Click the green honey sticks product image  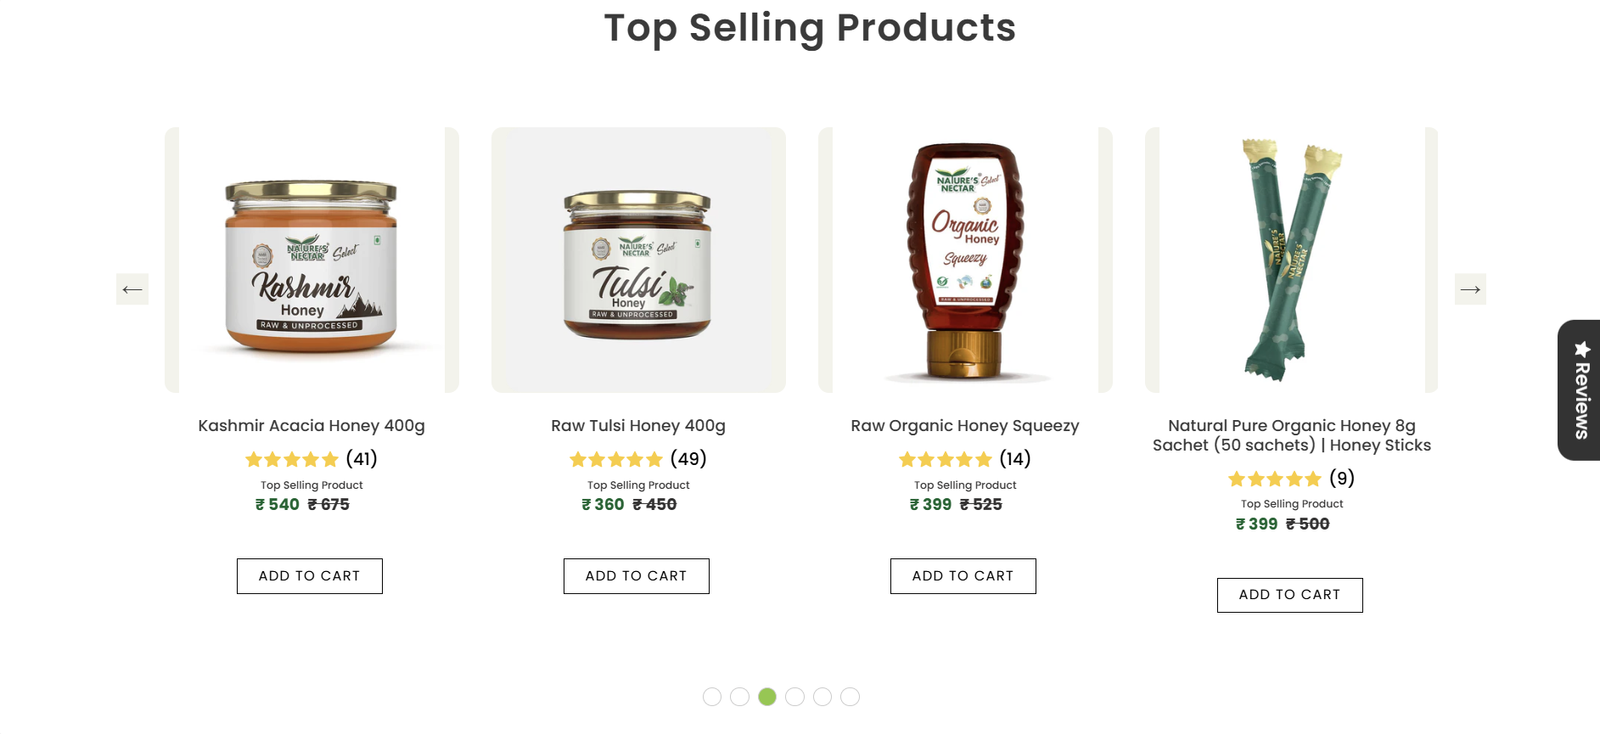tap(1291, 260)
